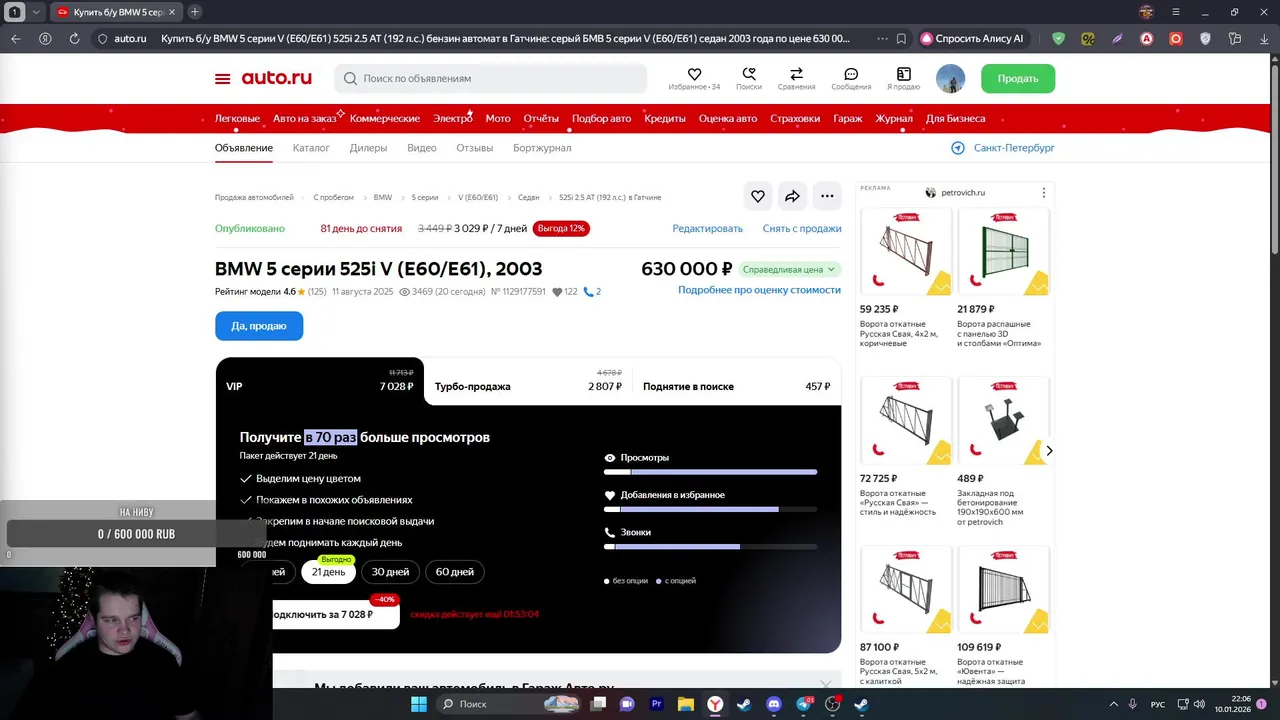The width and height of the screenshot is (1280, 720).
Task: Switch to the VIP package tab
Action: click(x=320, y=381)
